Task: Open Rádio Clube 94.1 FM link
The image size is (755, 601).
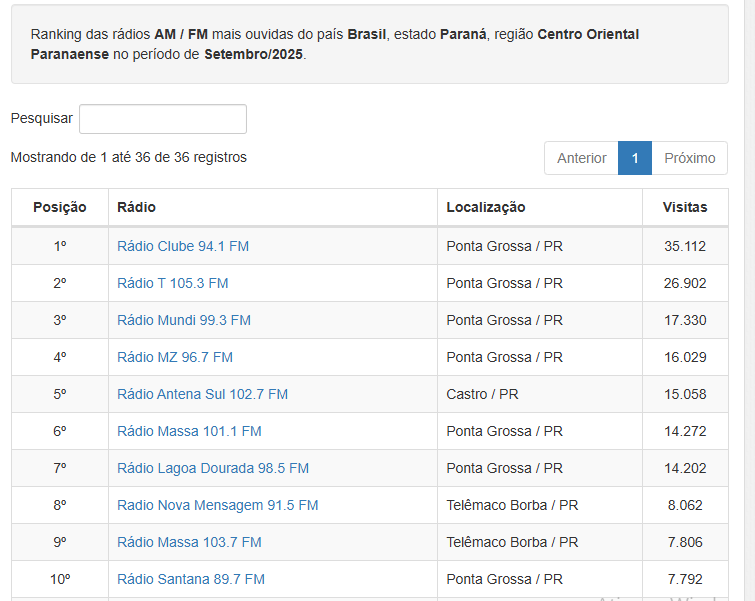Action: tap(183, 246)
